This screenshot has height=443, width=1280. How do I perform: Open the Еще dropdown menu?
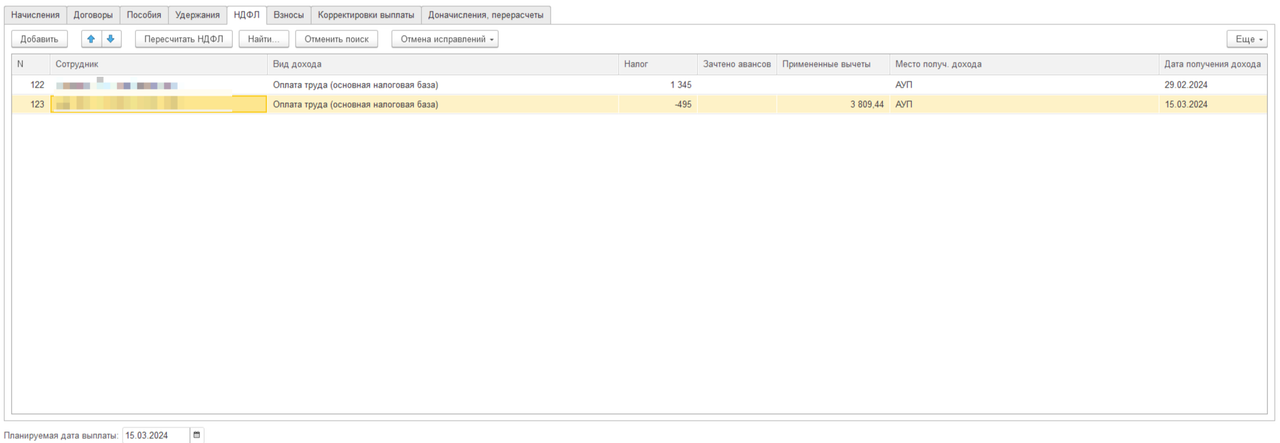1247,39
